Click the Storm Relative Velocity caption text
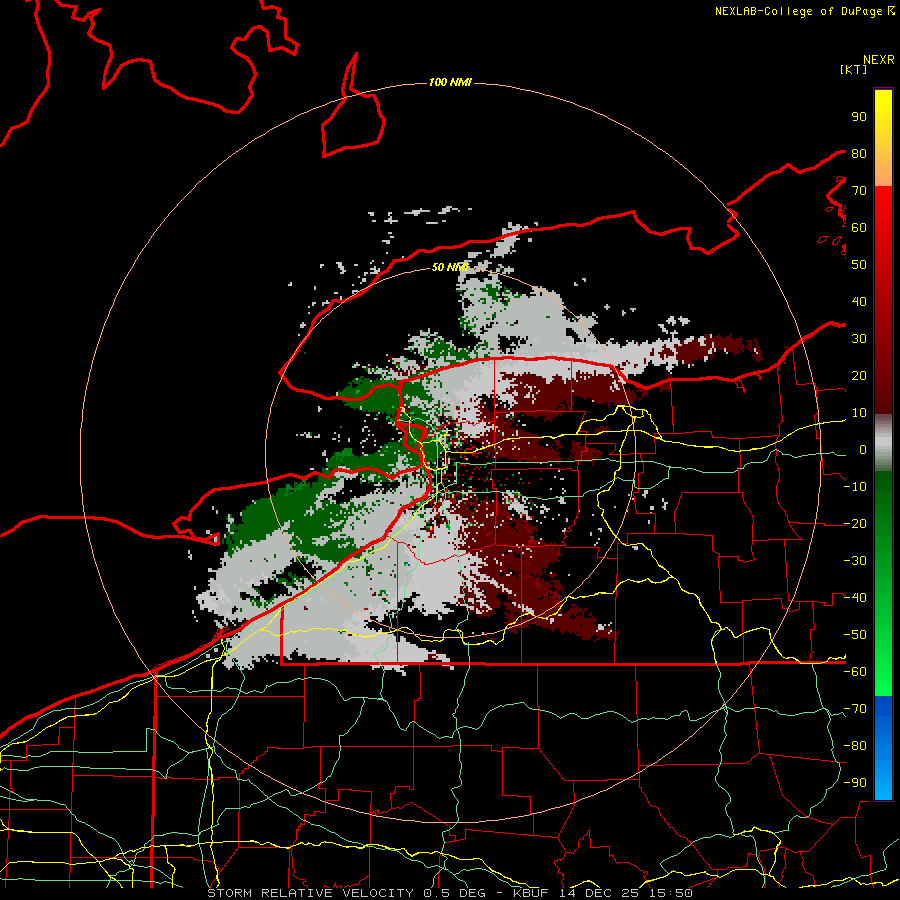Viewport: 900px width, 900px height. (450, 893)
